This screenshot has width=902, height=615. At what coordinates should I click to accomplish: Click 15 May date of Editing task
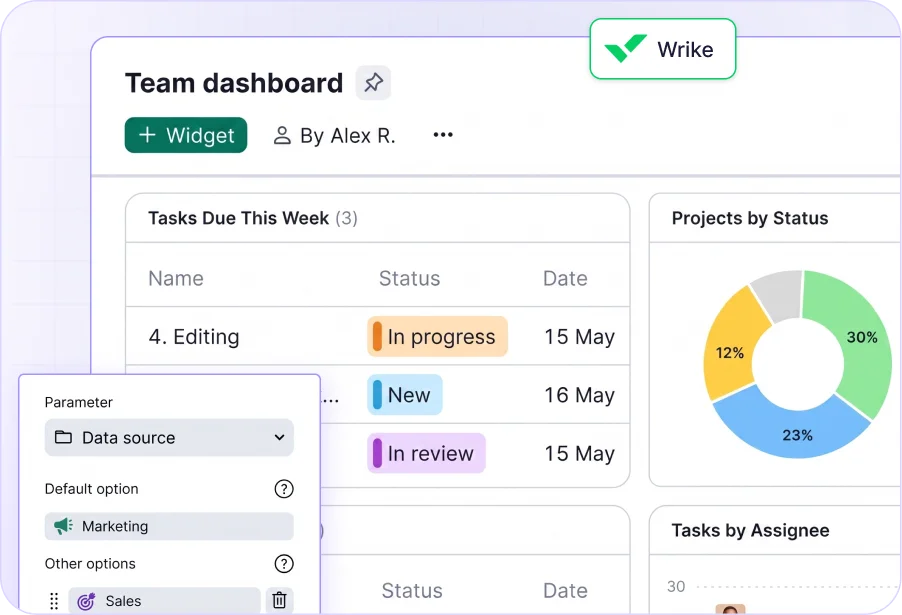[579, 337]
